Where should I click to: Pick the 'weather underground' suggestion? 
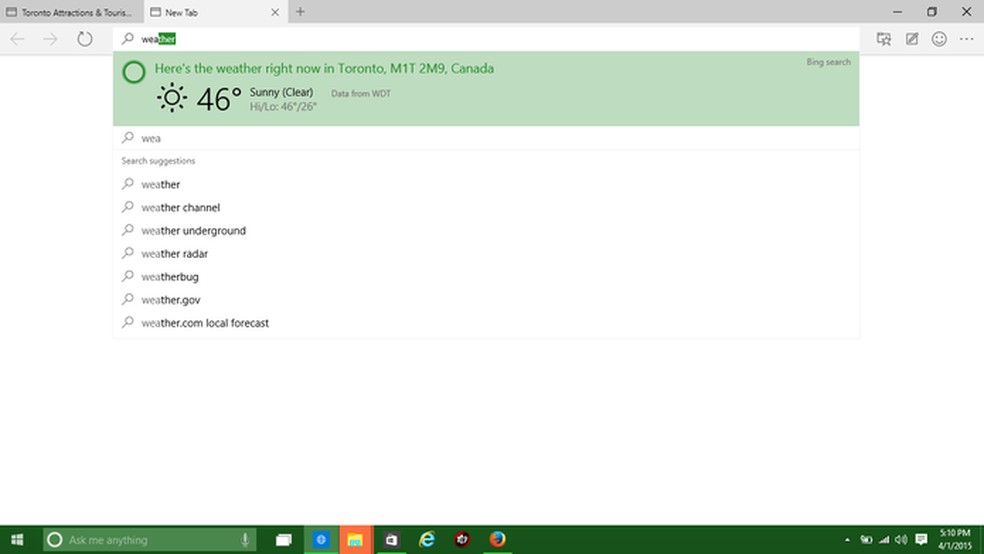tap(486, 231)
